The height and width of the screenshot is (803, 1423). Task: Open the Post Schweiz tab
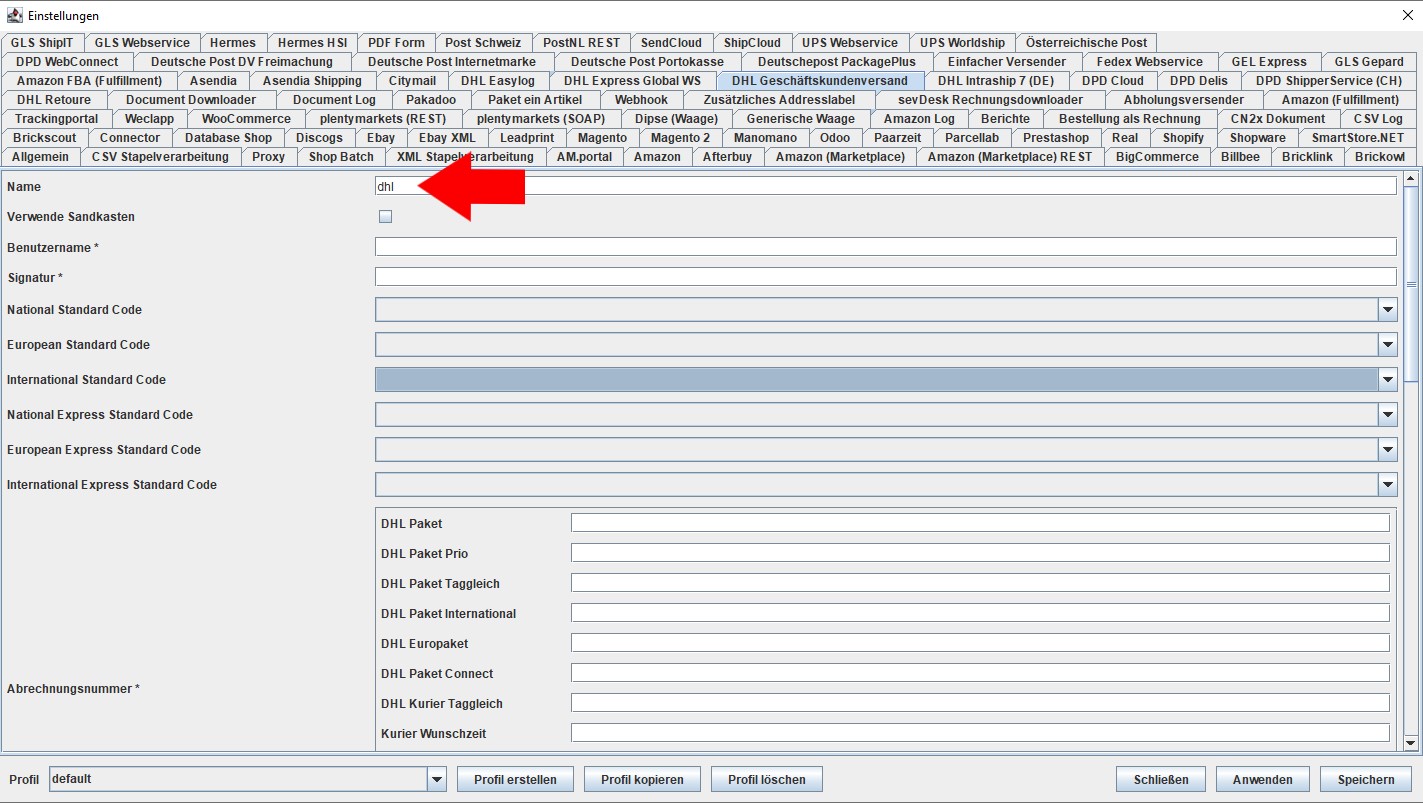click(483, 43)
